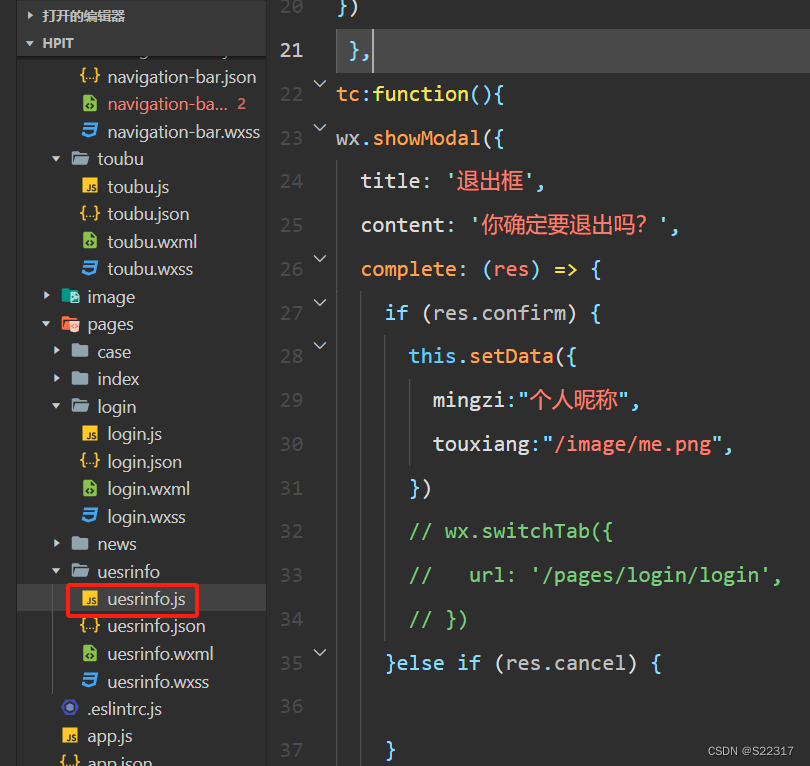This screenshot has width=810, height=766.
Task: Click the image folder icon
Action: click(x=70, y=296)
